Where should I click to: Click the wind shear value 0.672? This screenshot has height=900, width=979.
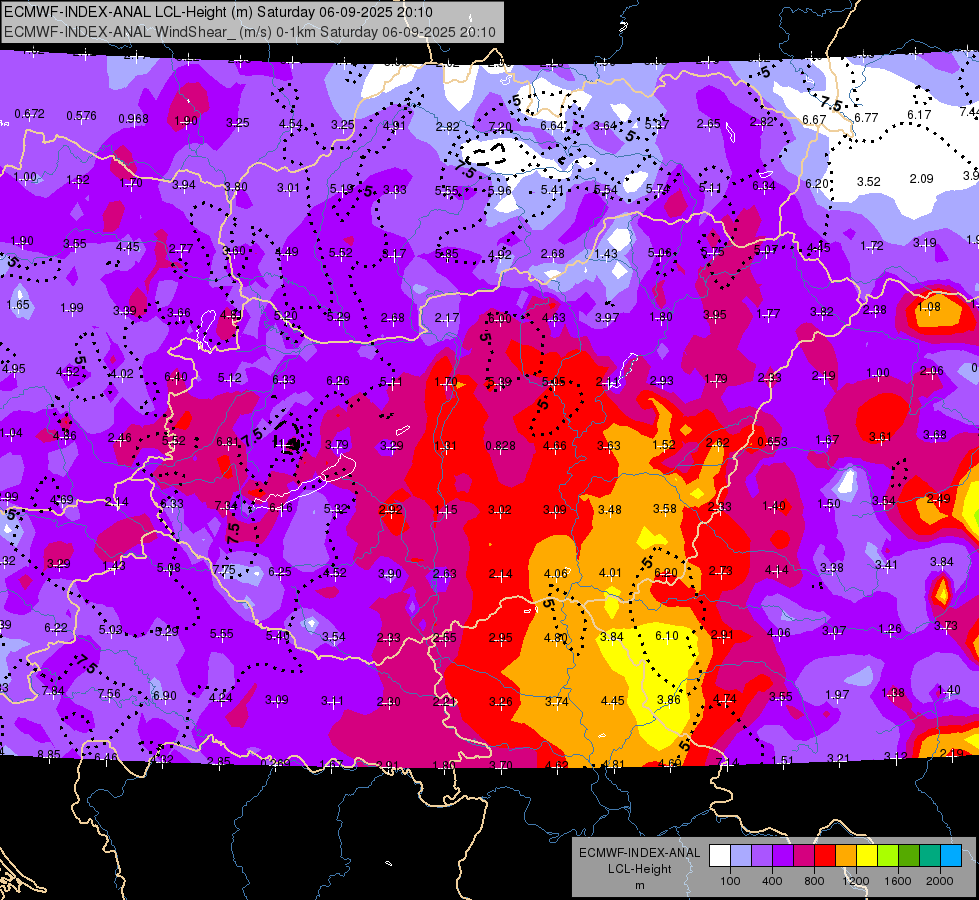[x=29, y=114]
